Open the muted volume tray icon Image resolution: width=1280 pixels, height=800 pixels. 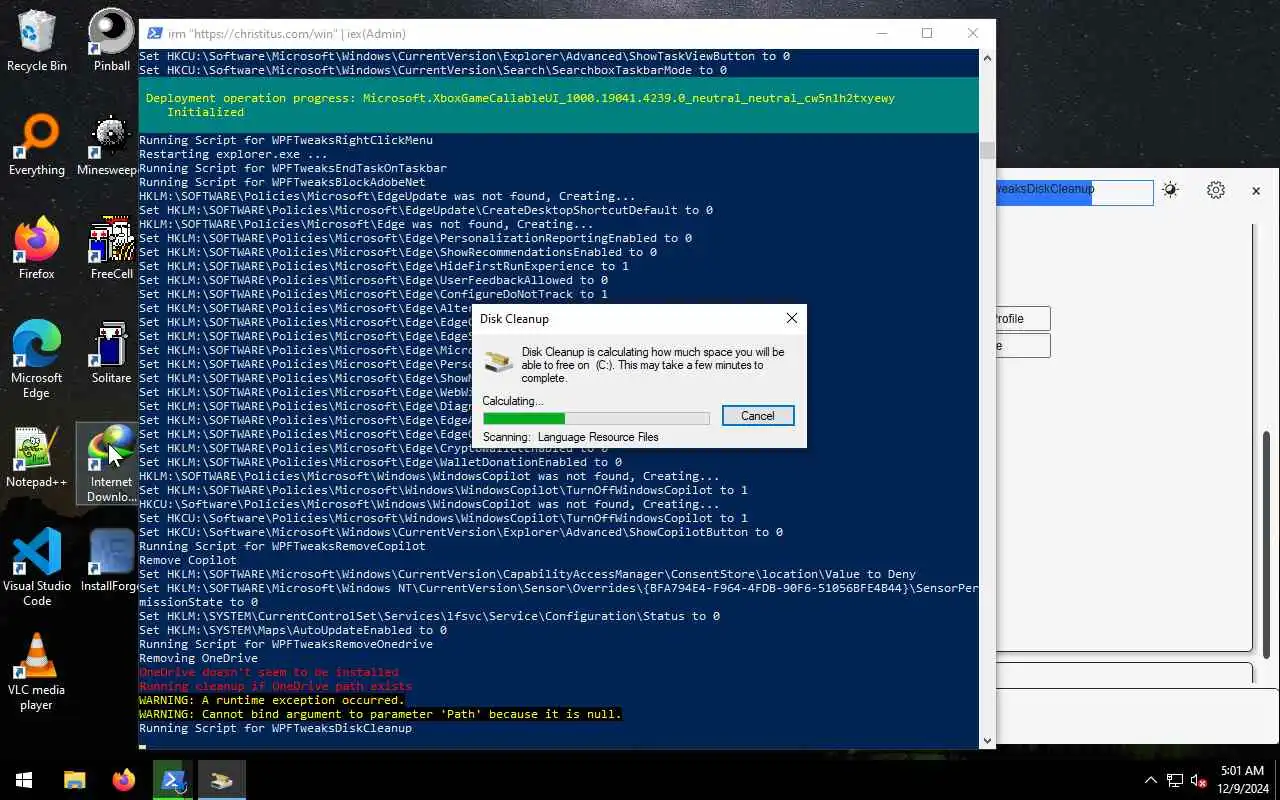(1199, 780)
